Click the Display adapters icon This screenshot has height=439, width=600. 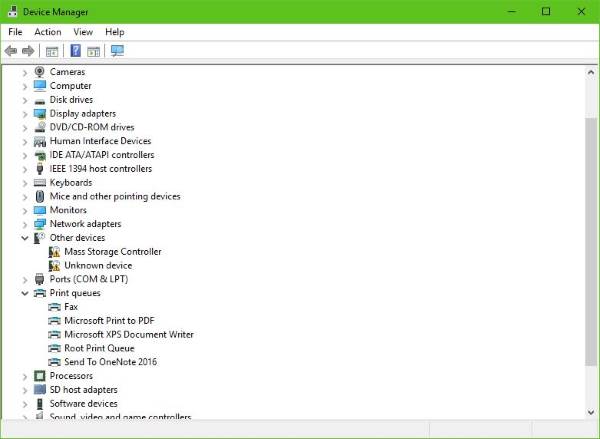(39, 114)
